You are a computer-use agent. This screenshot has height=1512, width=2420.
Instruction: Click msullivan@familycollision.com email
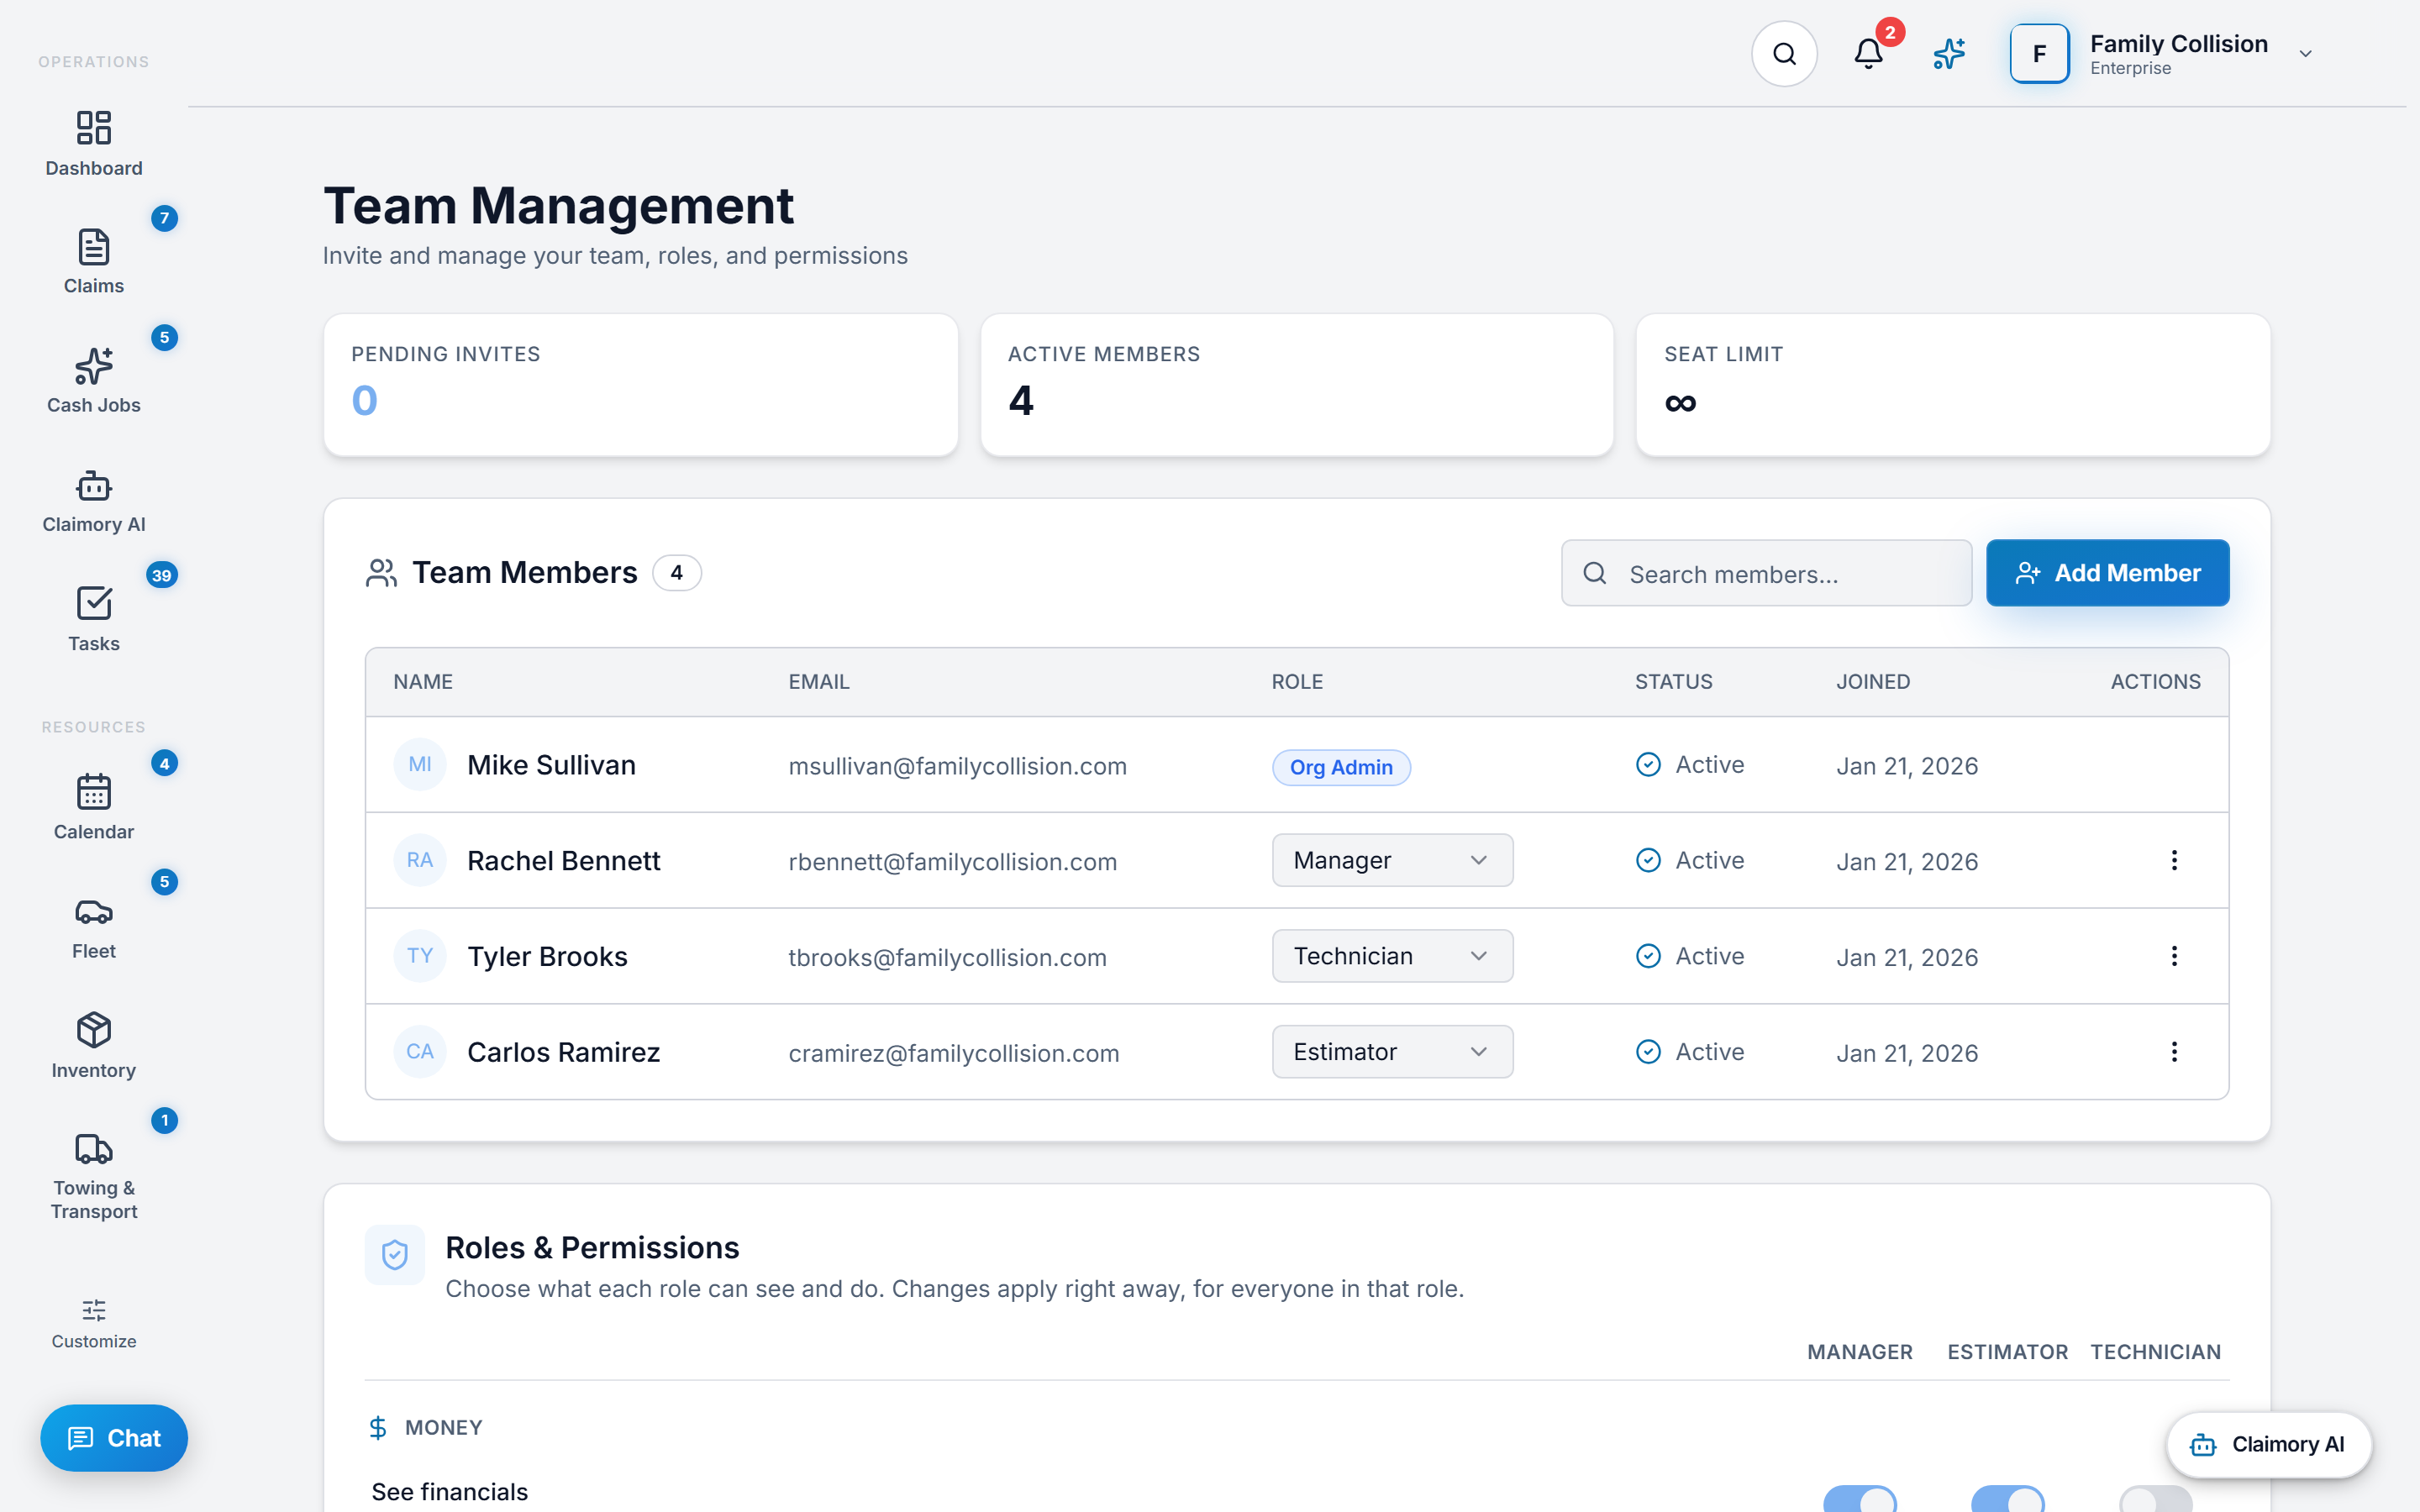click(957, 766)
